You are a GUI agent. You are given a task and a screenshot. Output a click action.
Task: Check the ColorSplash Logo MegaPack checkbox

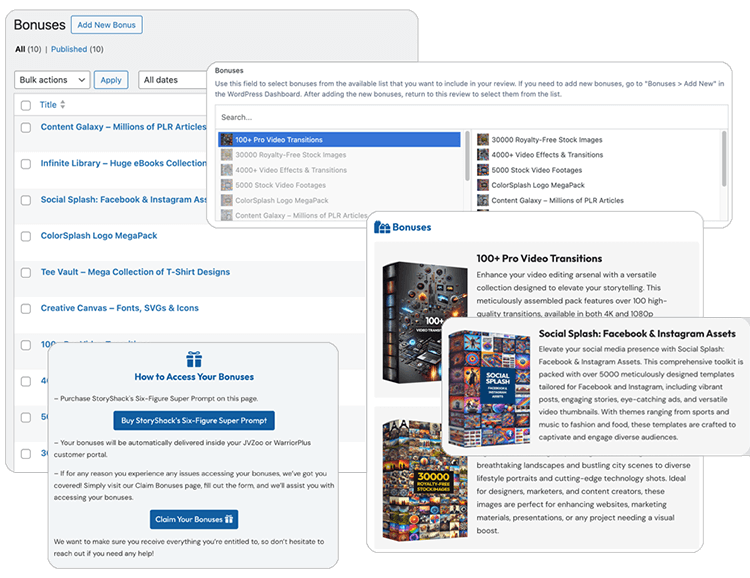(26, 236)
